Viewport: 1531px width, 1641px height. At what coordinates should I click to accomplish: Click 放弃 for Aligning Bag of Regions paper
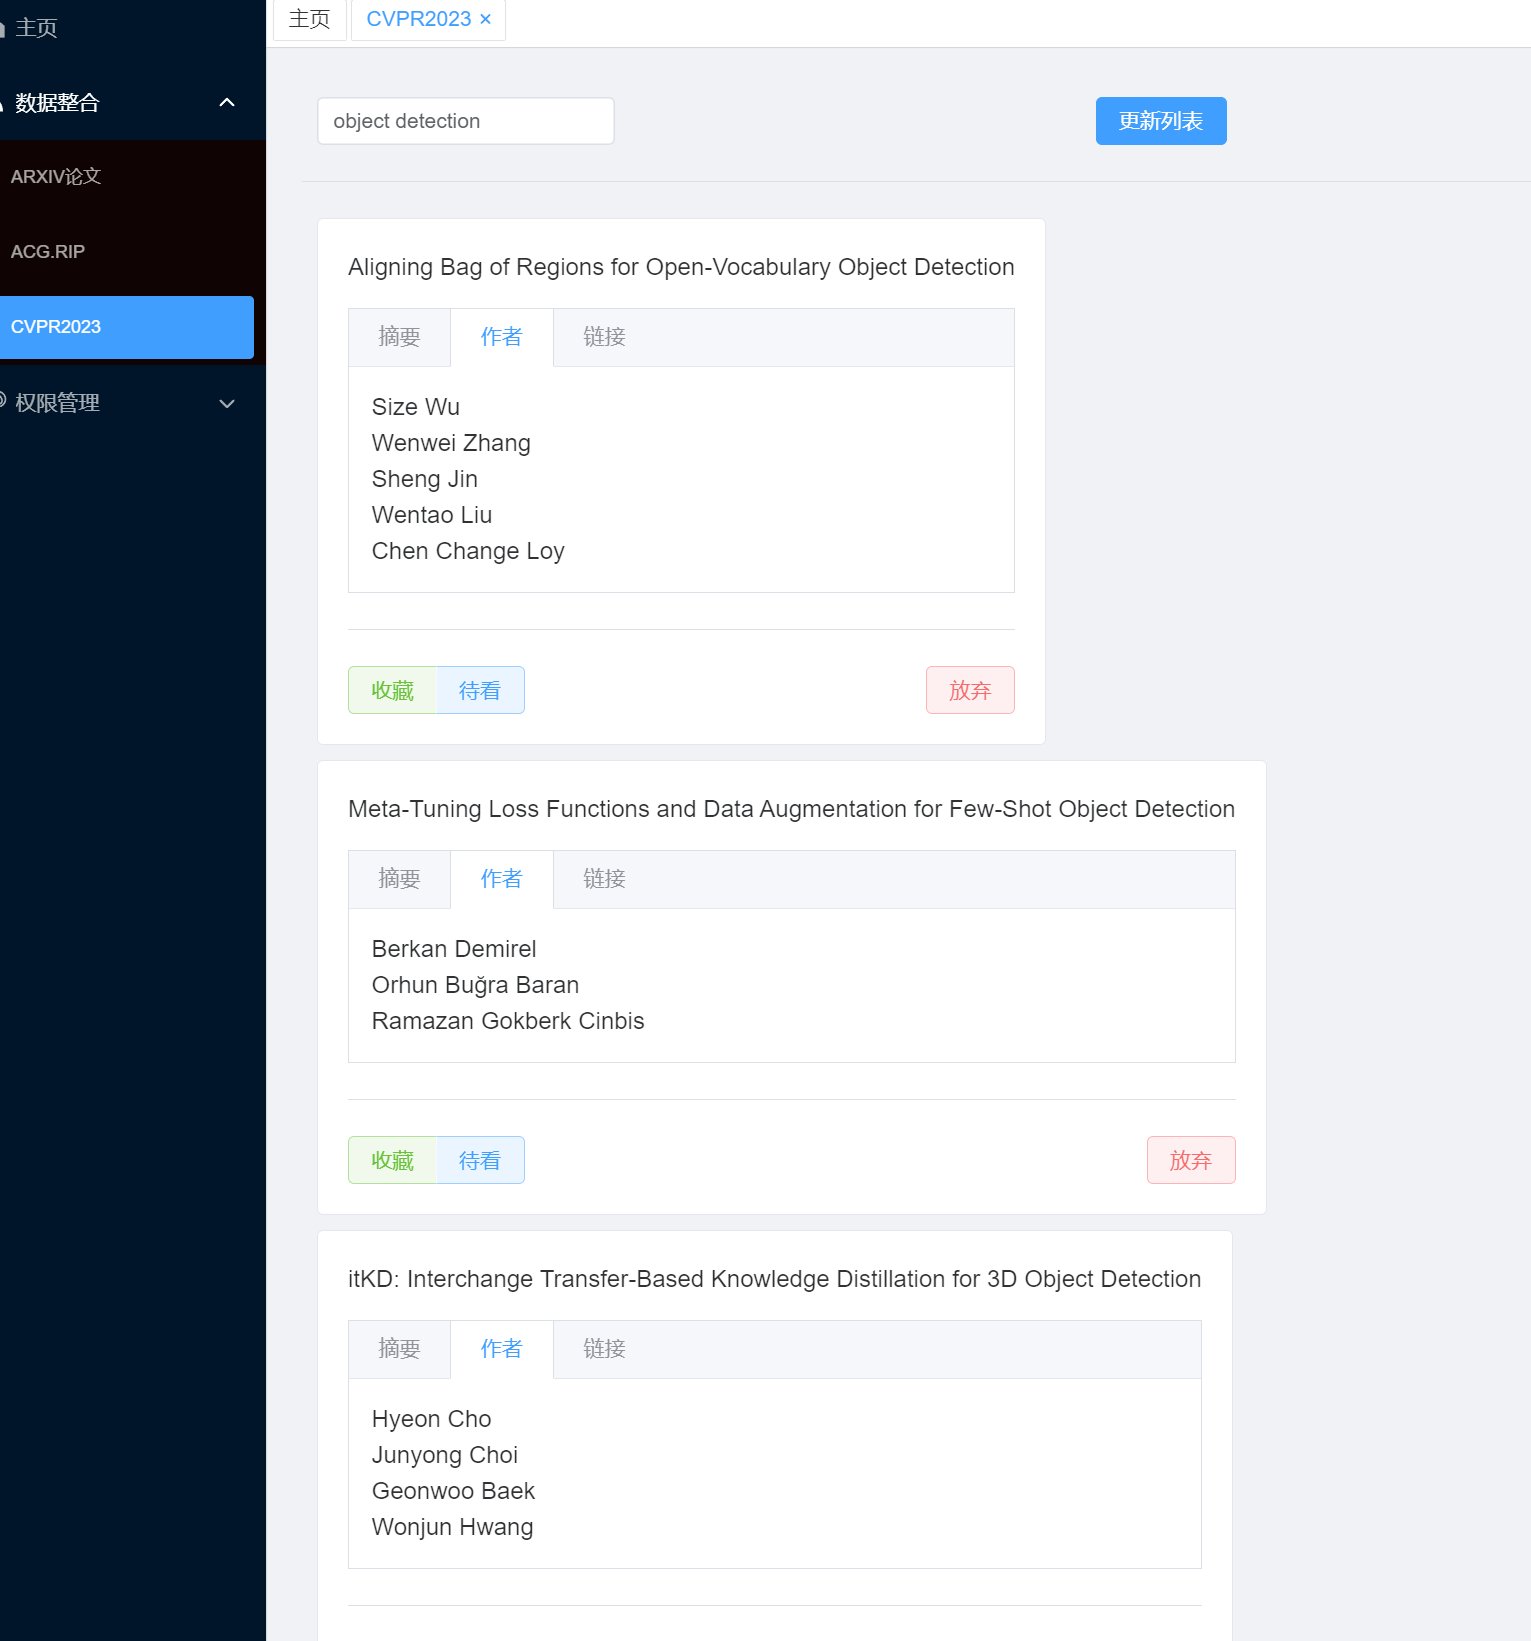tap(970, 690)
